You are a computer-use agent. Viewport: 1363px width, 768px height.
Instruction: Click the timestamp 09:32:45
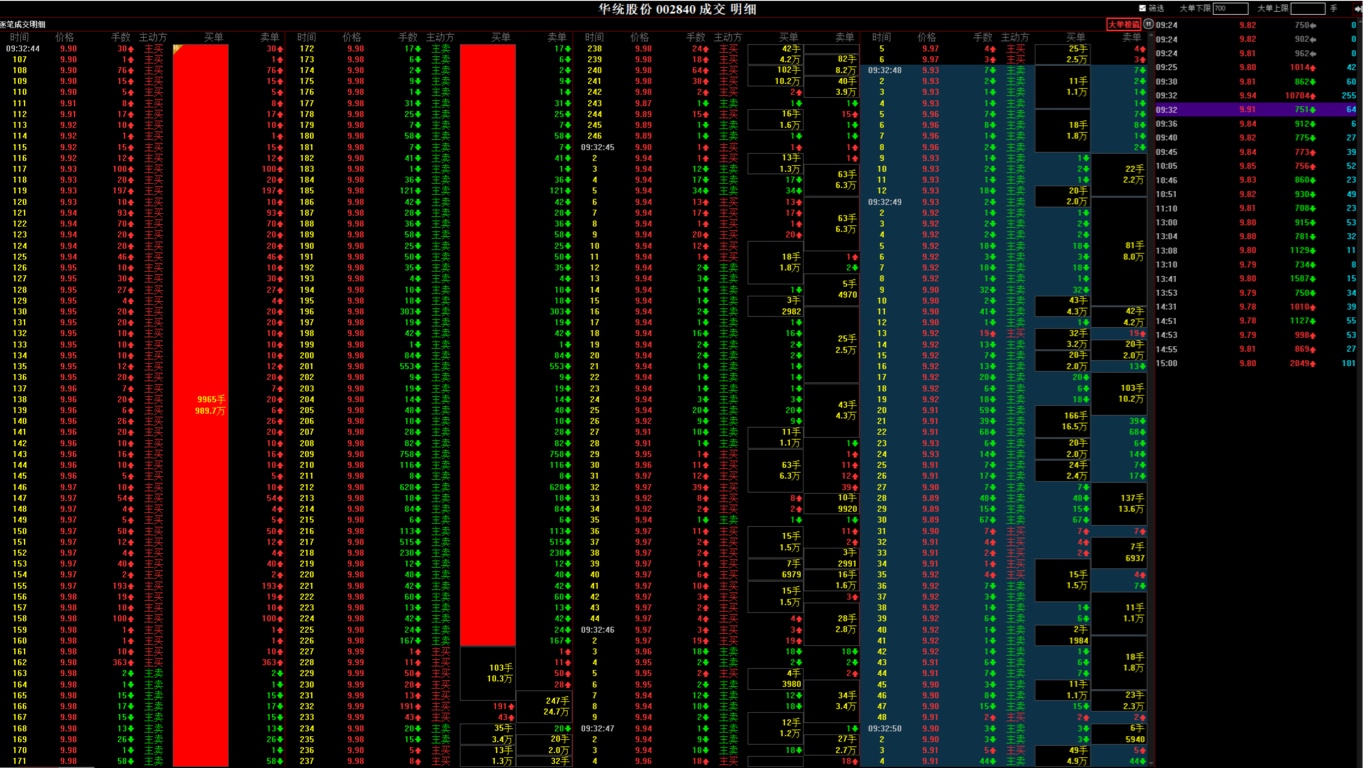tap(598, 146)
